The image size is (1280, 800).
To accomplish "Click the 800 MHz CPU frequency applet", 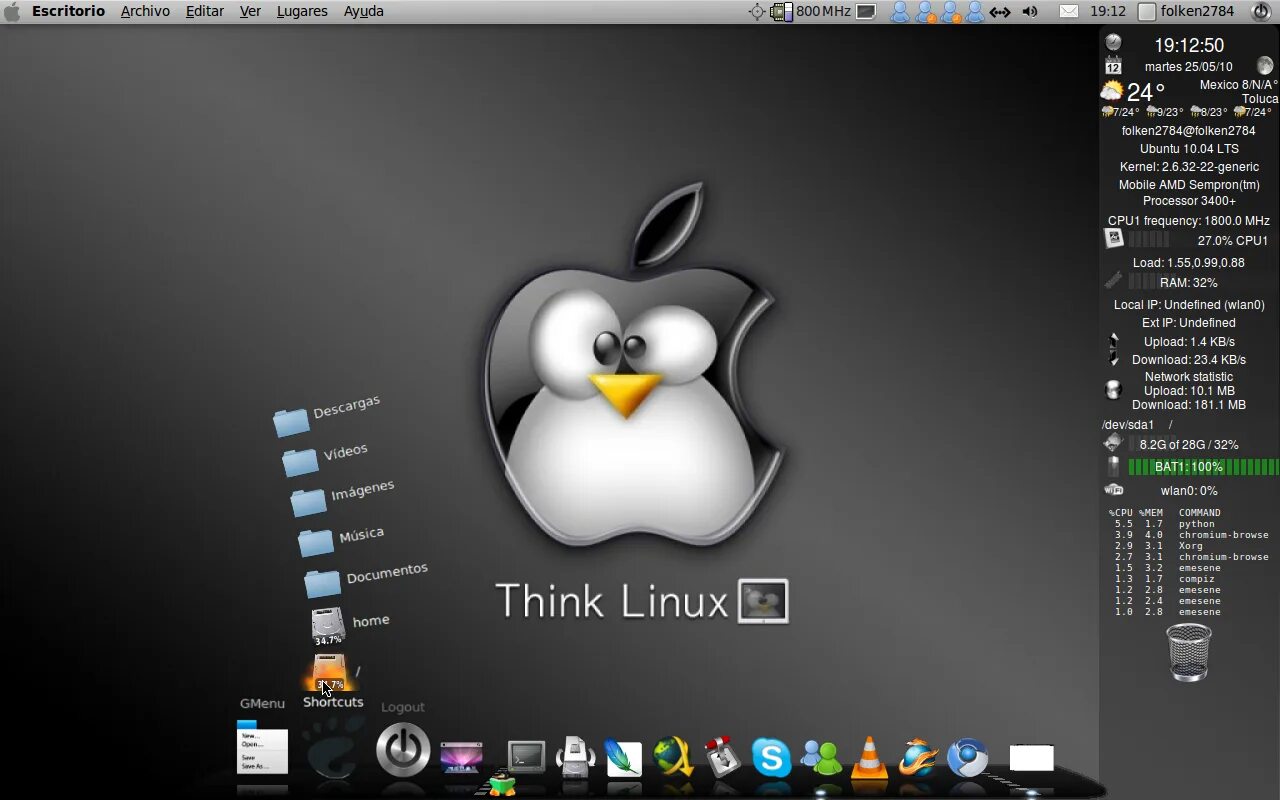I will (810, 11).
